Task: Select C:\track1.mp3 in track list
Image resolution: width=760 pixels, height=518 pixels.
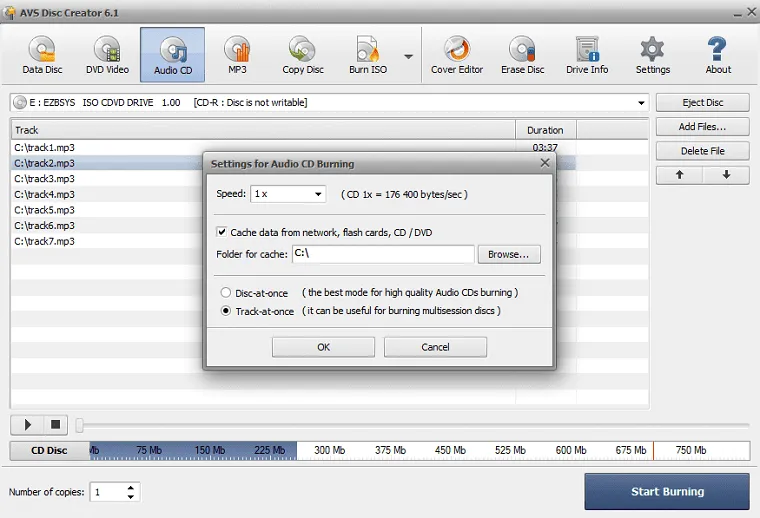Action: click(x=45, y=147)
